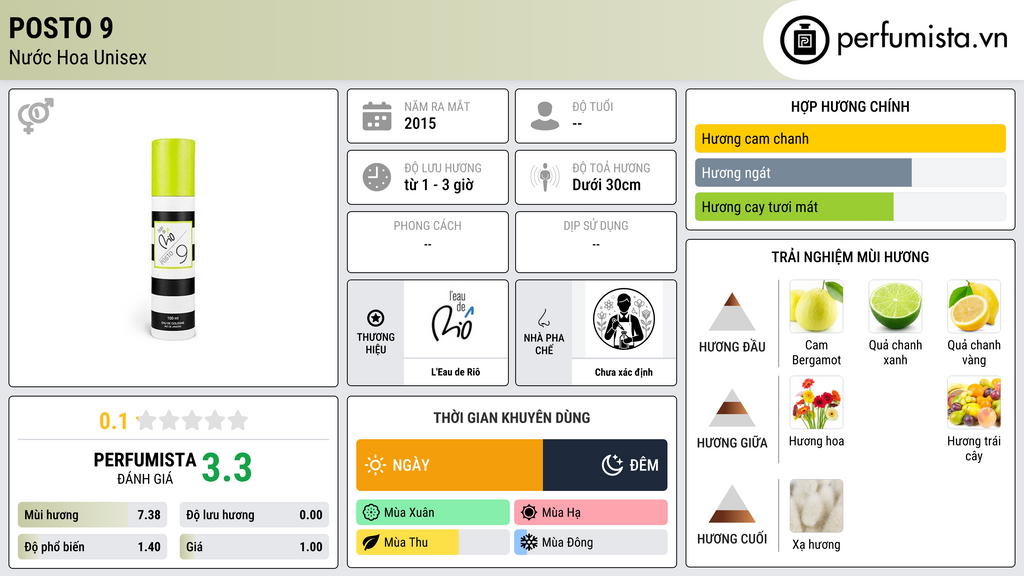Viewport: 1024px width, 576px height.
Task: Click the Hương cuối pyramid icon
Action: (x=732, y=504)
